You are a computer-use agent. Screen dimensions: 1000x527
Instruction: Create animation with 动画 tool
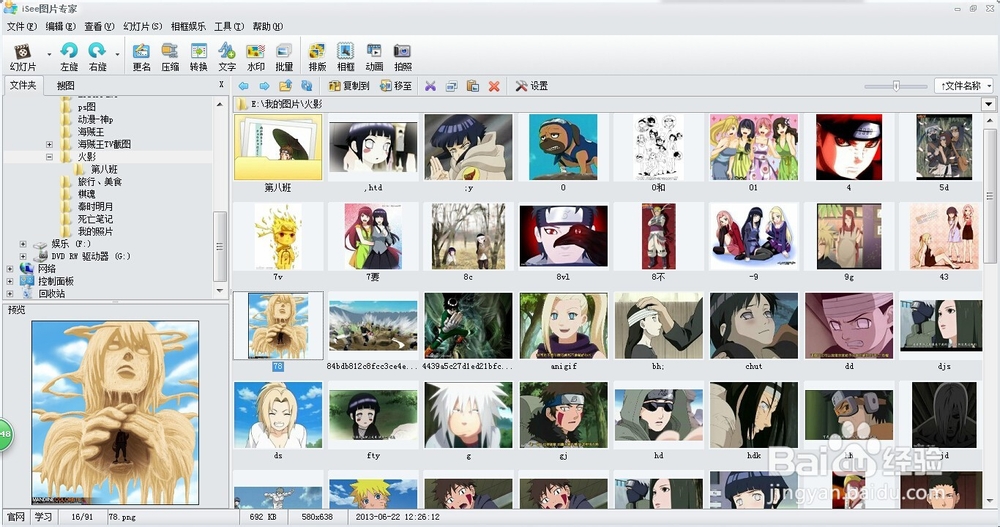click(374, 56)
